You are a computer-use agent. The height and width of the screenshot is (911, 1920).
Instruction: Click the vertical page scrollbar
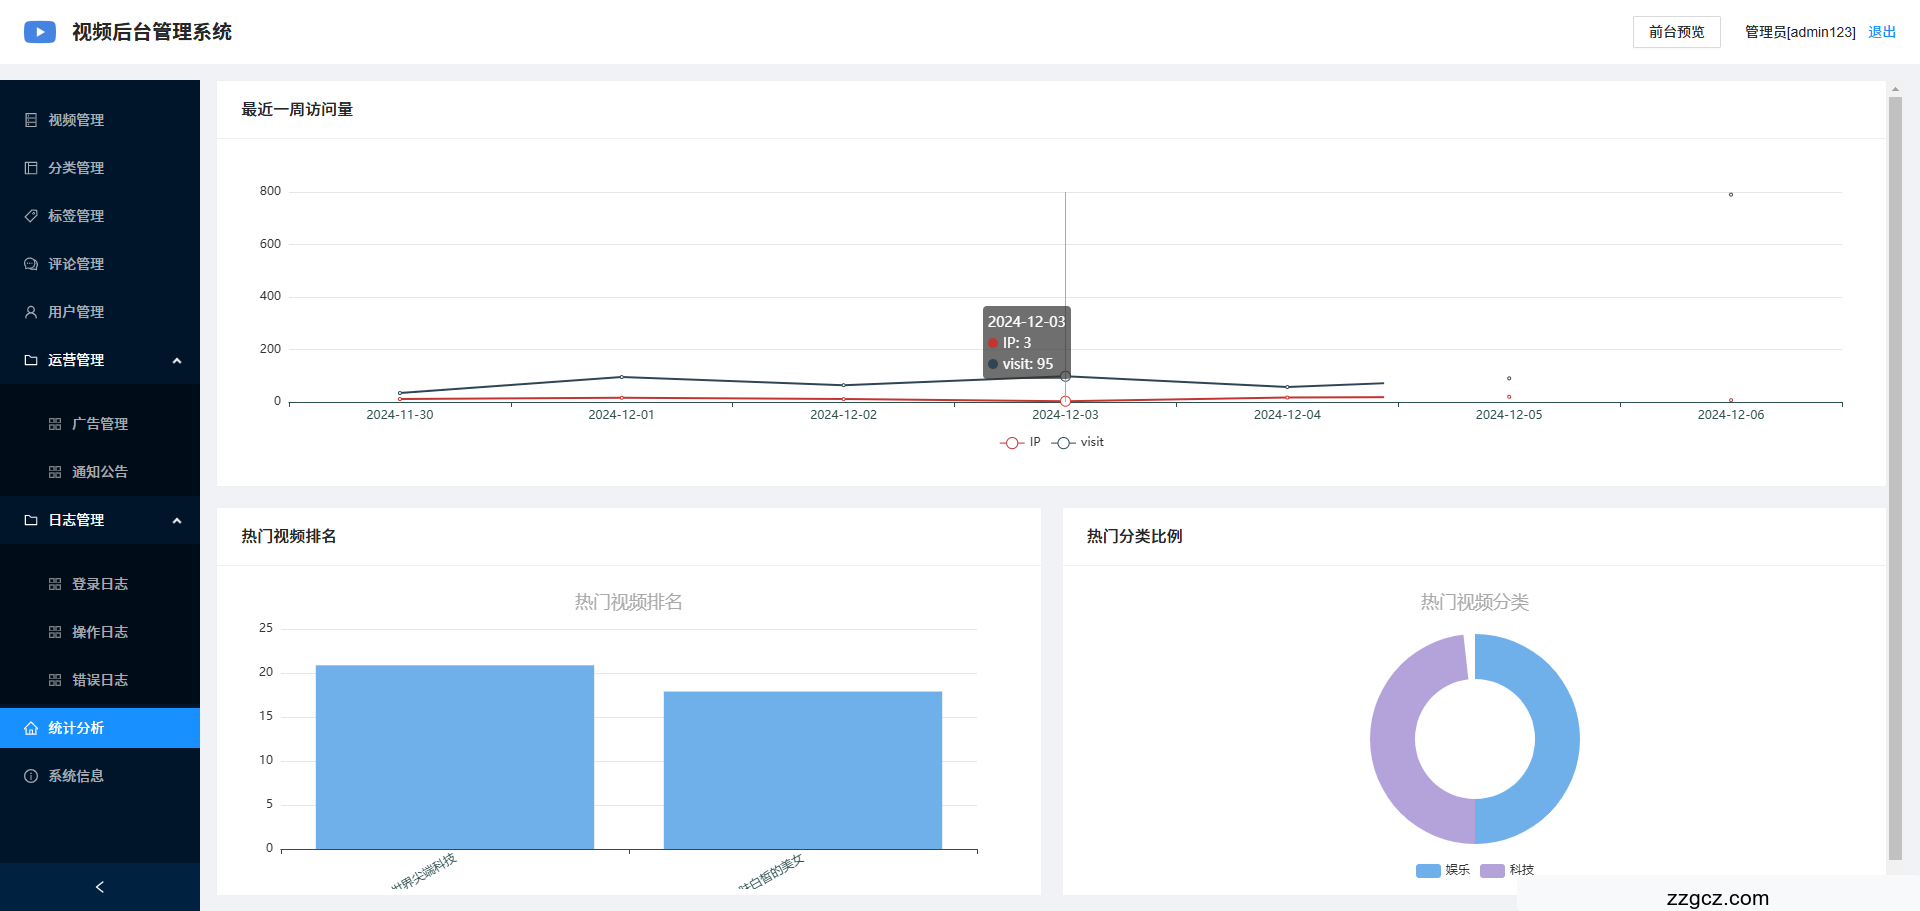coord(1894,478)
